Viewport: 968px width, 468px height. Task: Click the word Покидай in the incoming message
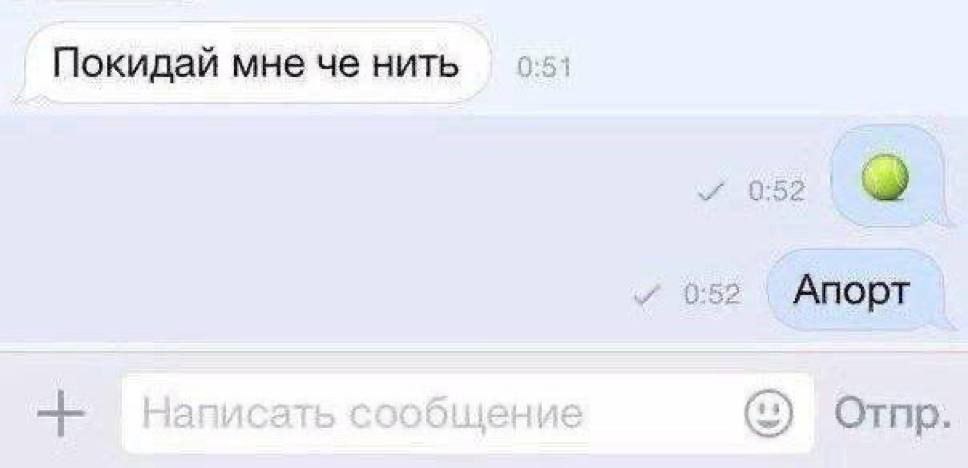136,64
